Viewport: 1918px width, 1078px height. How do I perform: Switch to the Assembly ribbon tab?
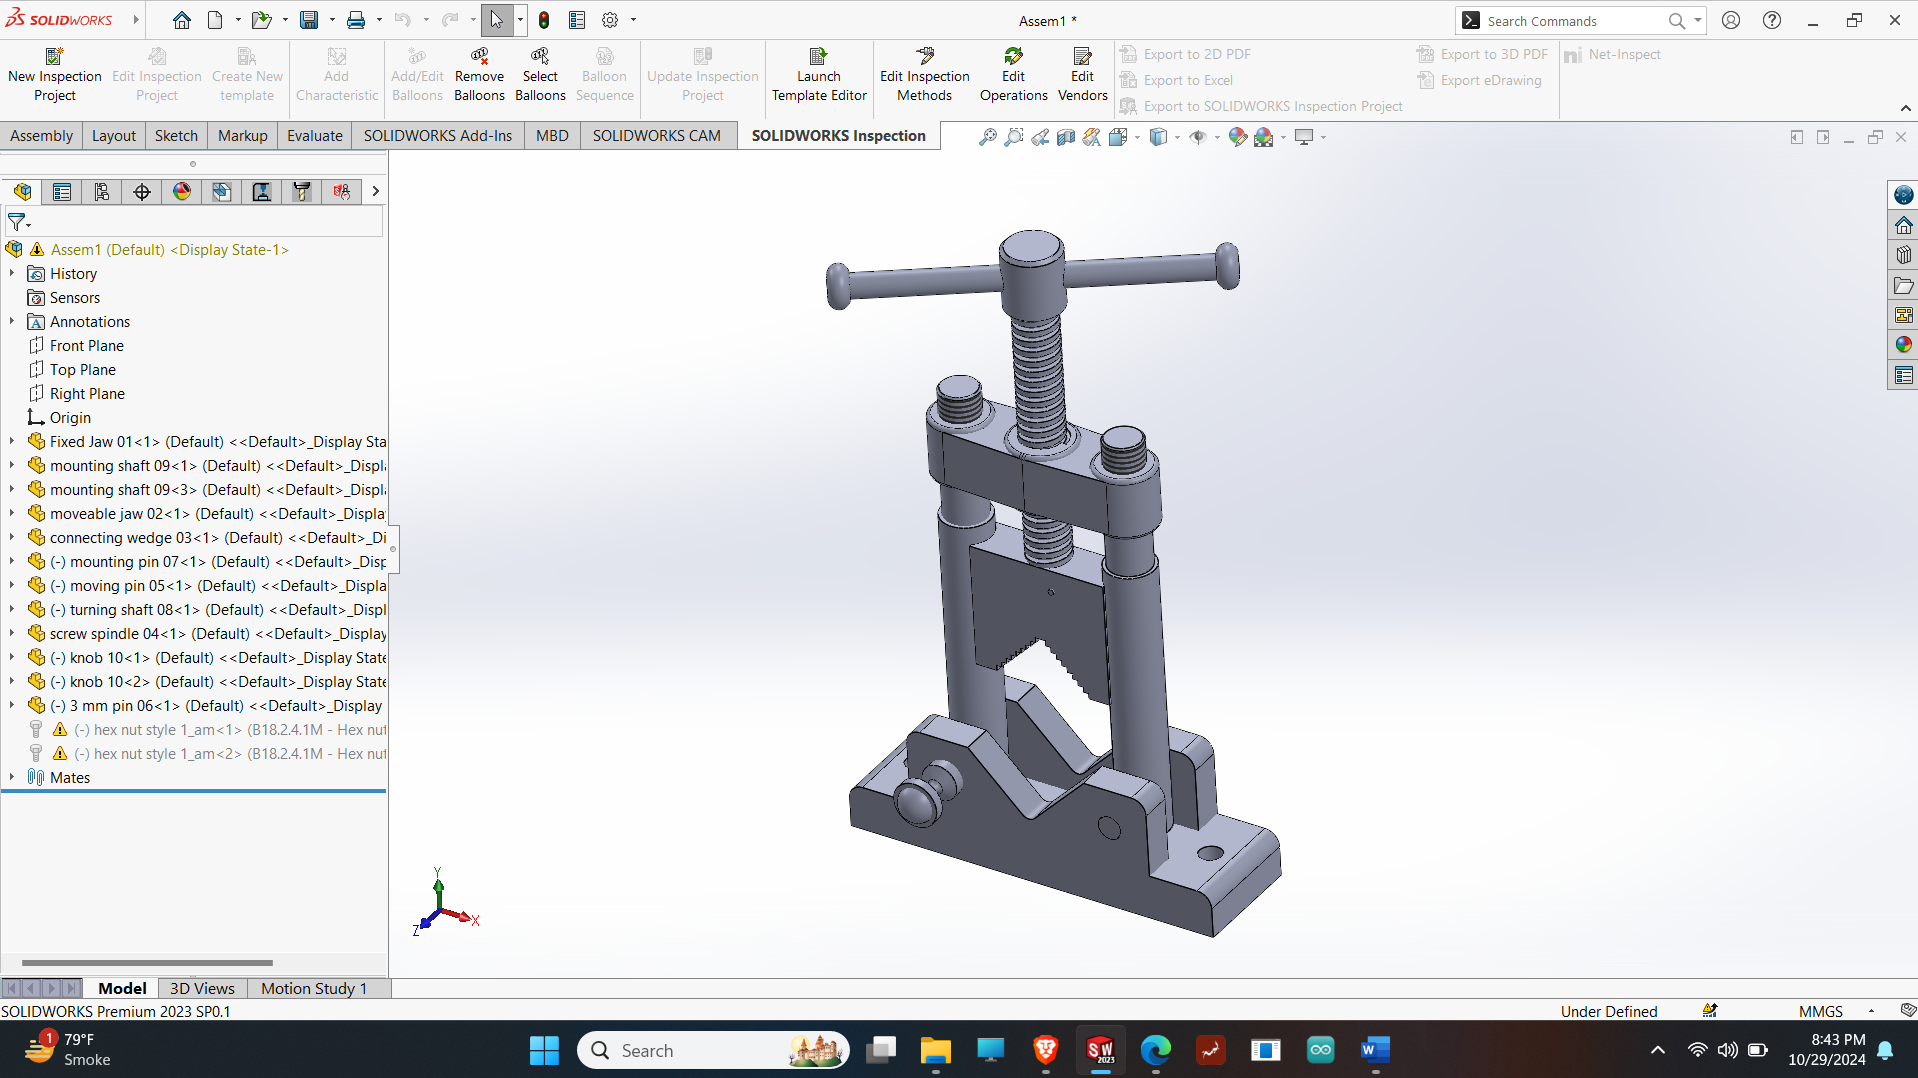click(41, 136)
